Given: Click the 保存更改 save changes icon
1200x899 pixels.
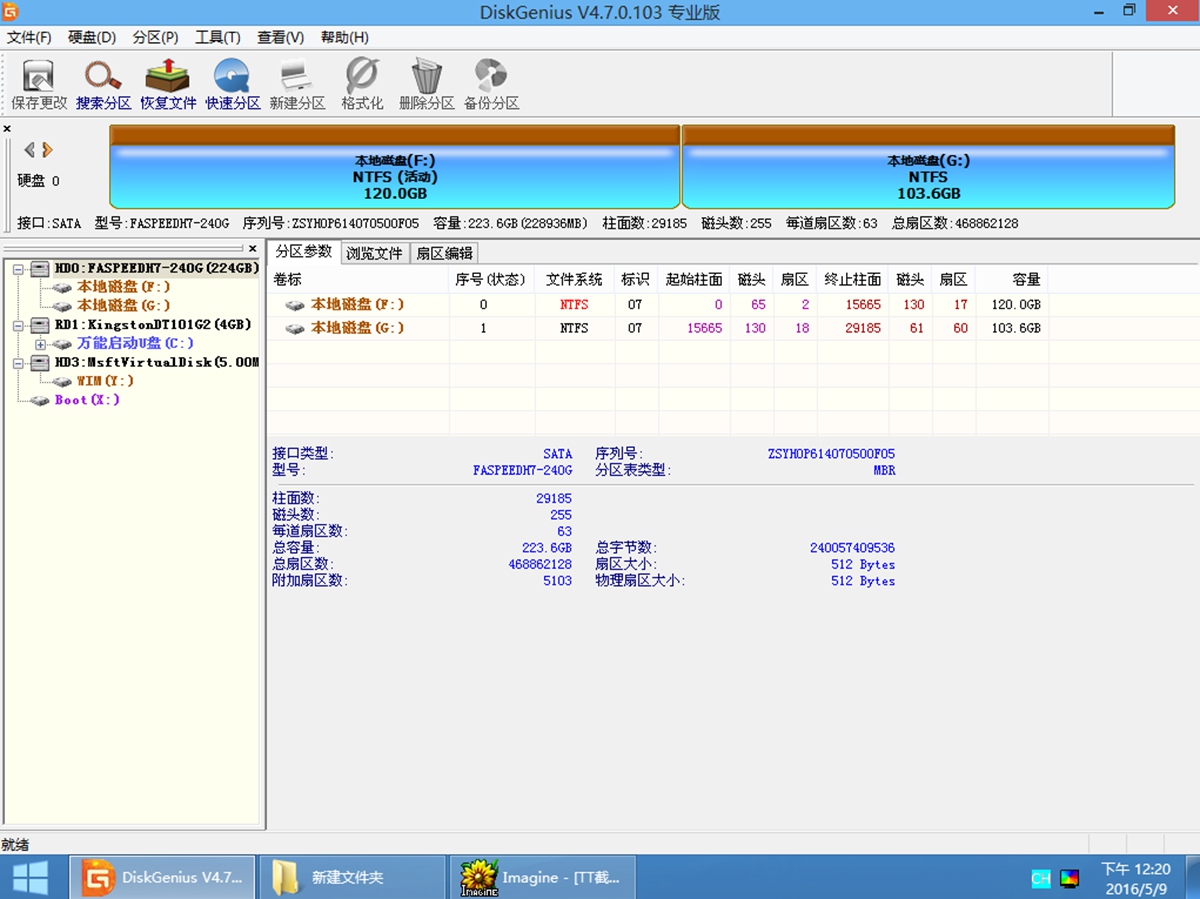Looking at the screenshot, I should point(37,82).
